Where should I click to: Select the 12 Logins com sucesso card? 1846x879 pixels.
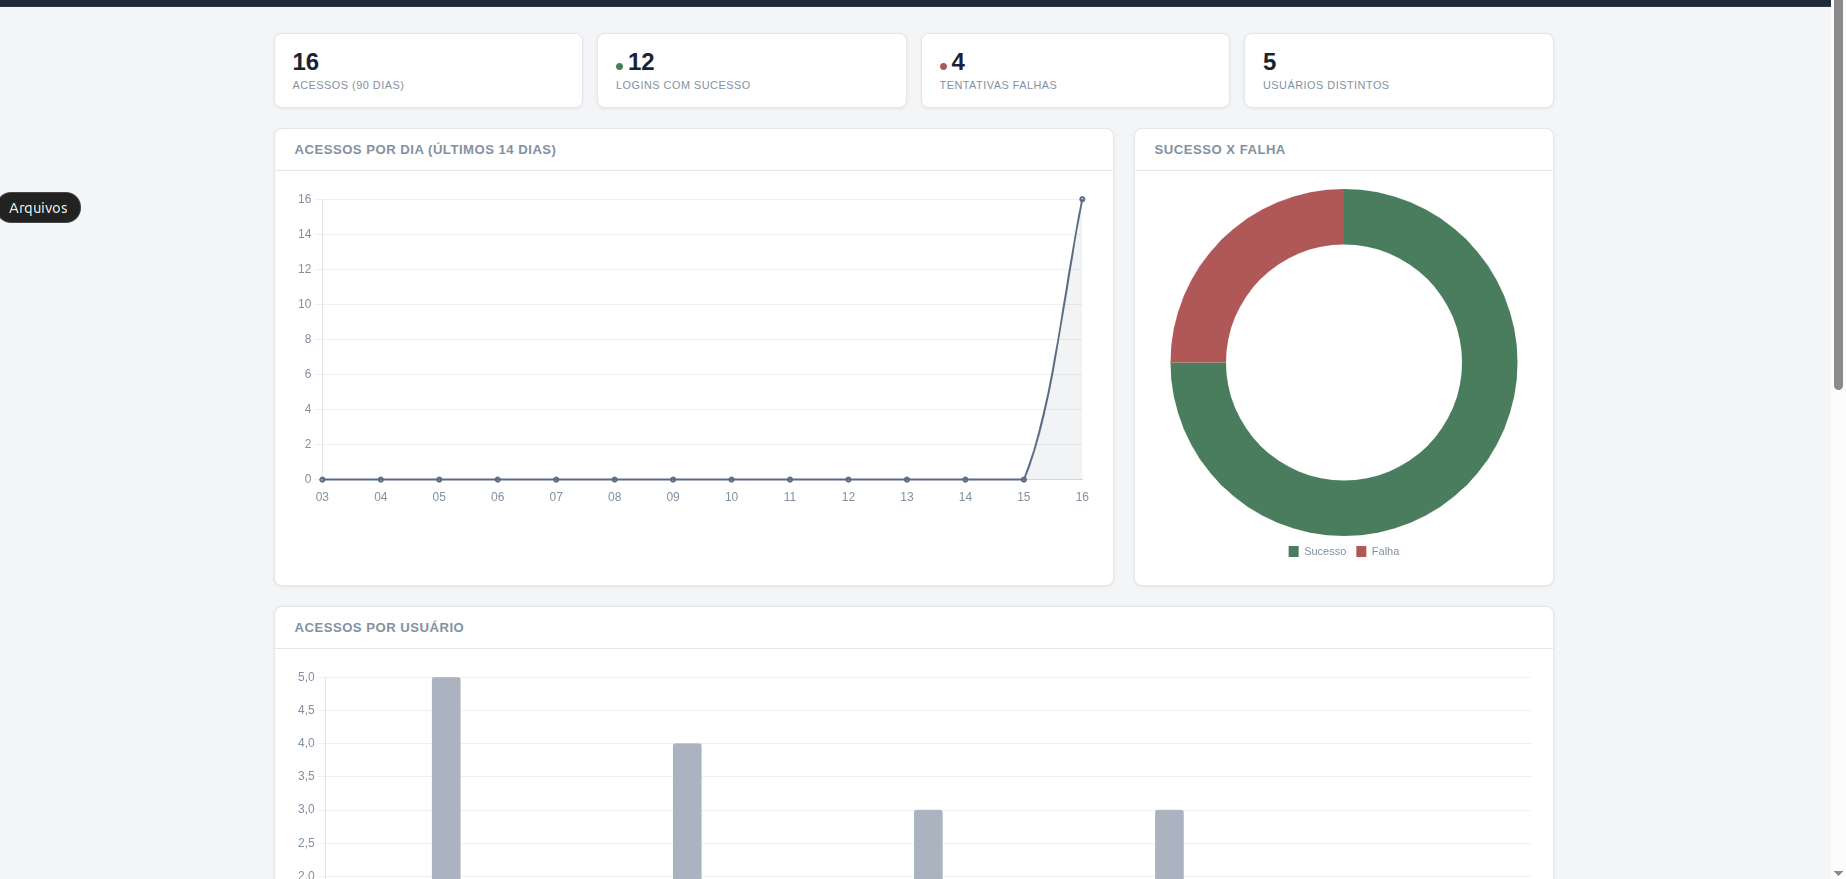[752, 71]
